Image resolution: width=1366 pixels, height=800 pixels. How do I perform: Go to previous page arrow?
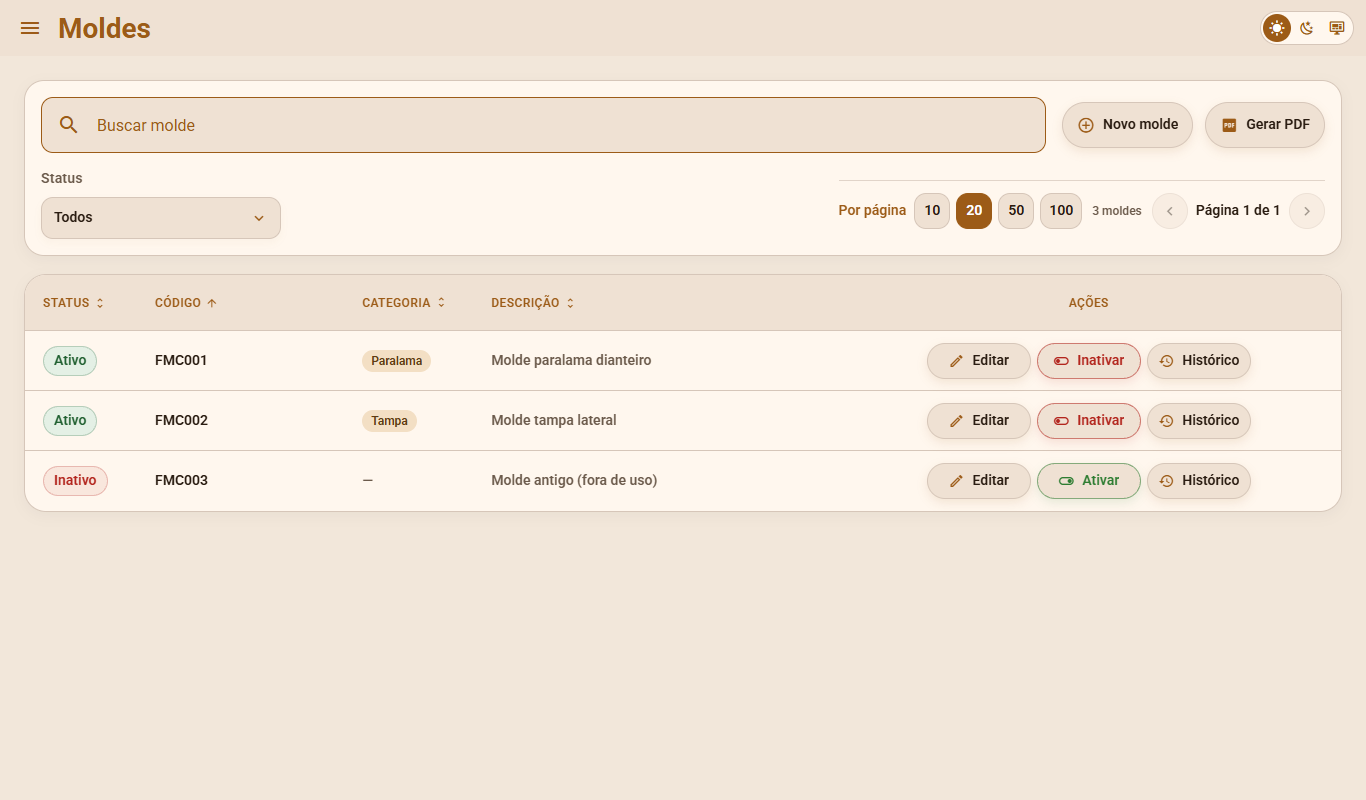click(x=1170, y=211)
